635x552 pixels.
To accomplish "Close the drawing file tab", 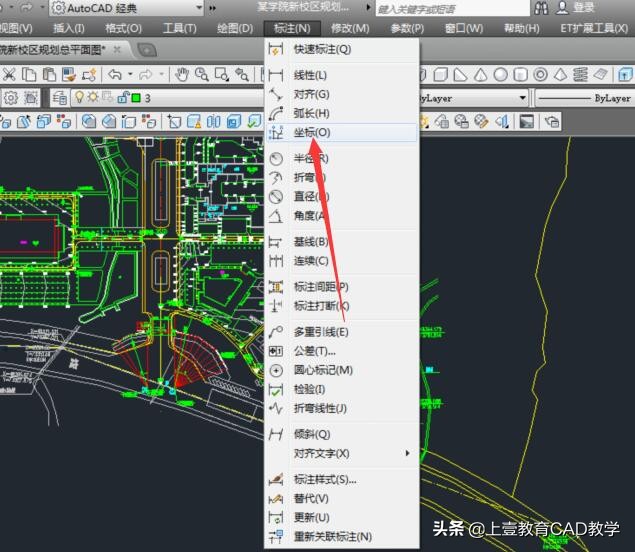I will pyautogui.click(x=117, y=49).
